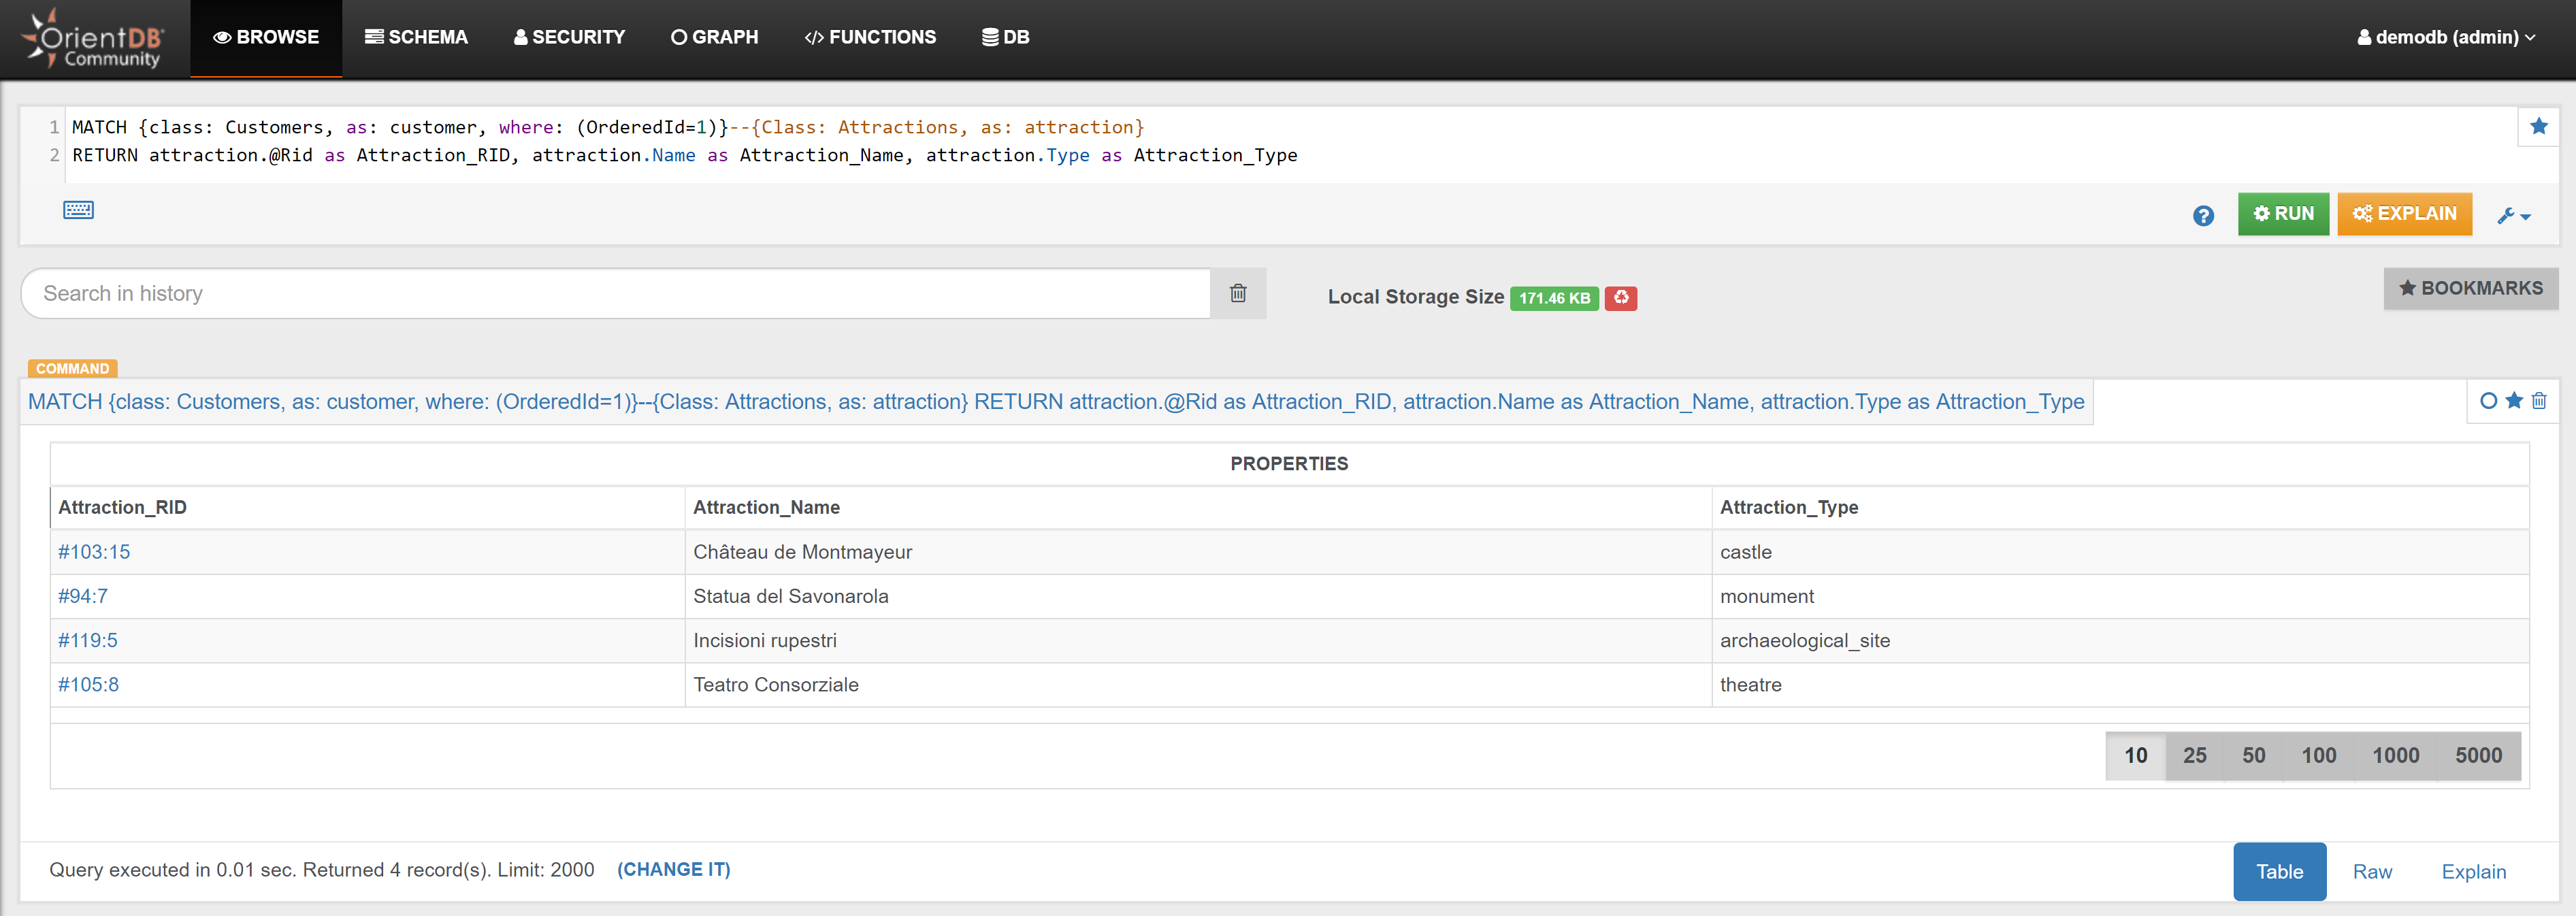Set page size to 25
Viewport: 2576px width, 916px height.
(x=2194, y=755)
